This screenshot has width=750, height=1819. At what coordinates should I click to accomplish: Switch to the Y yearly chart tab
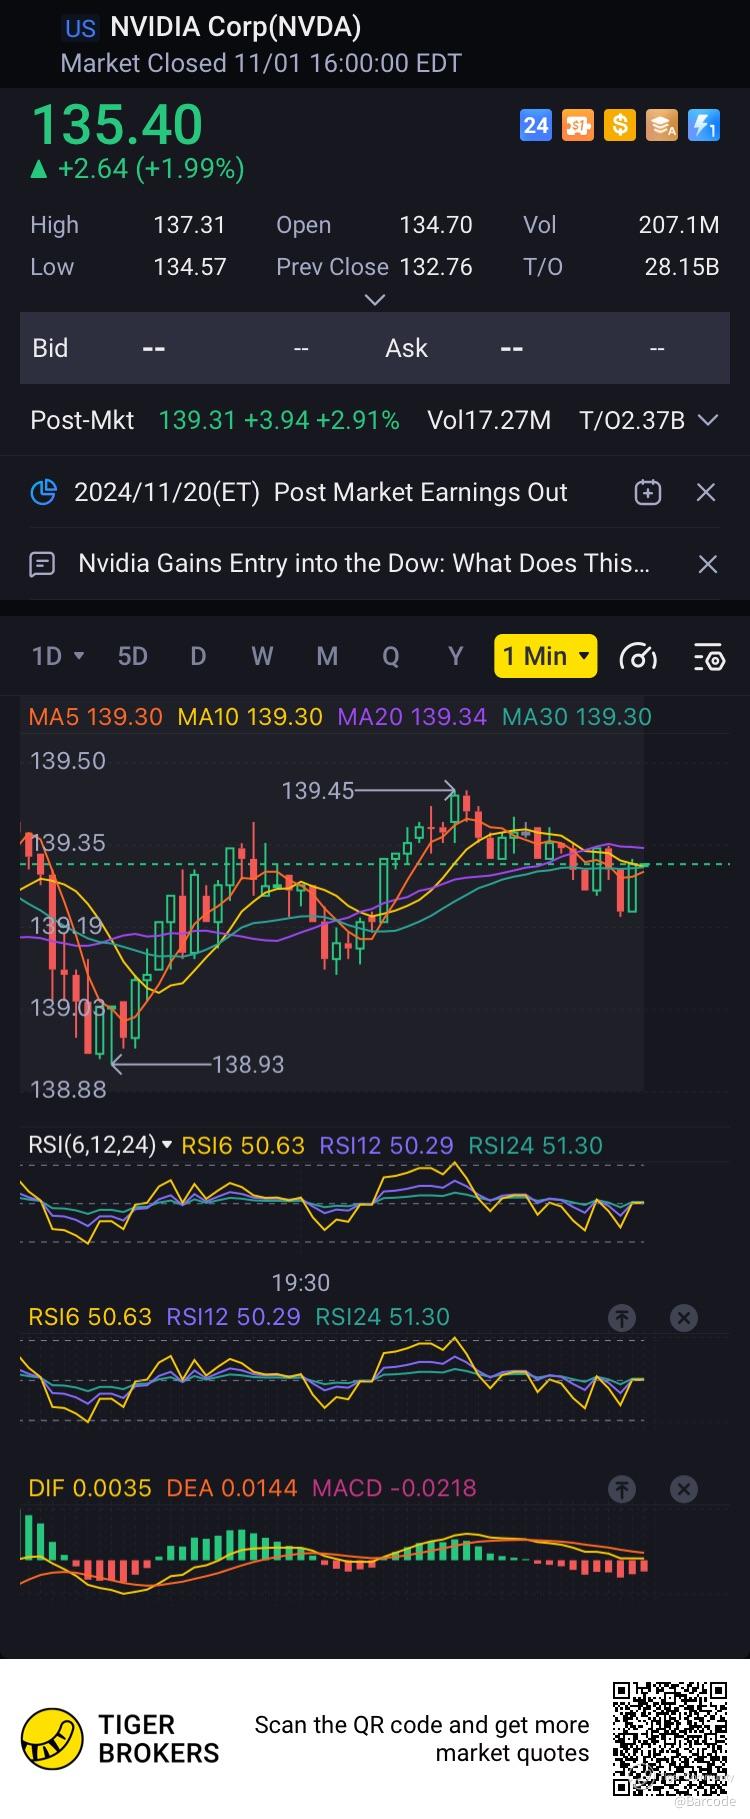pos(456,656)
